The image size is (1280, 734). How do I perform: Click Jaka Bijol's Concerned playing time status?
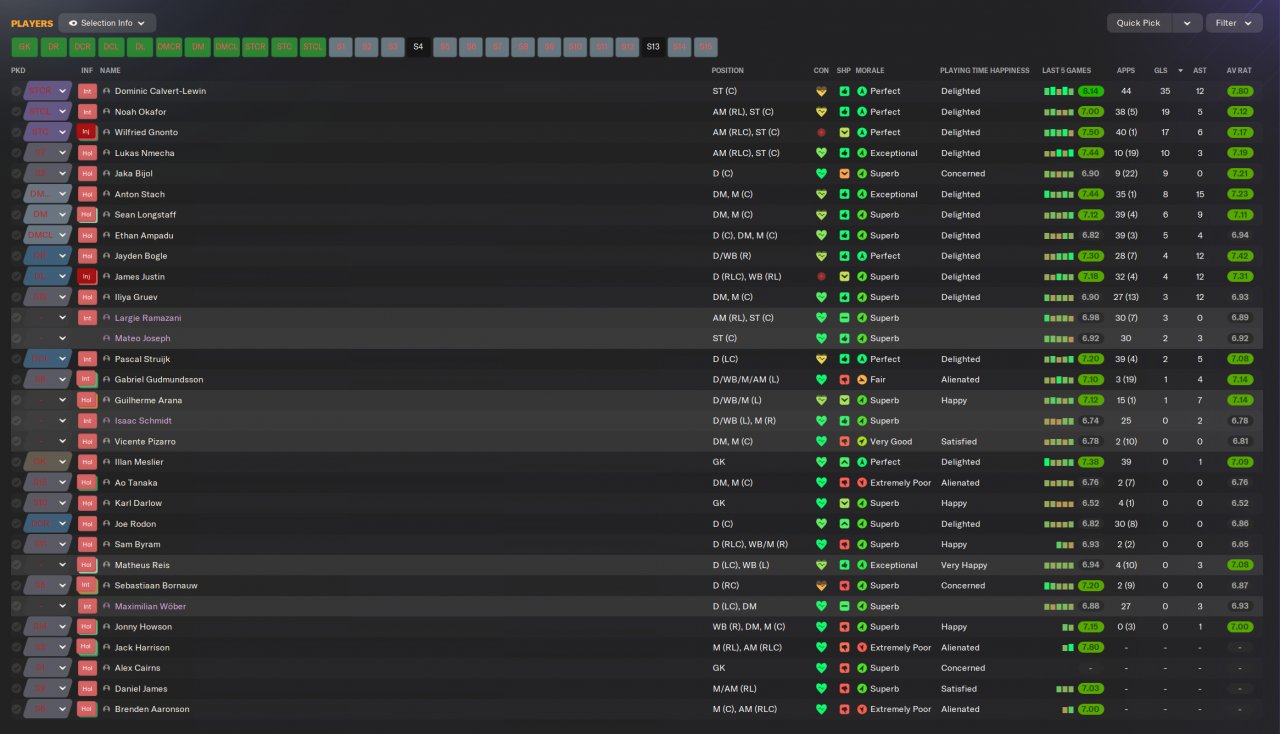963,174
